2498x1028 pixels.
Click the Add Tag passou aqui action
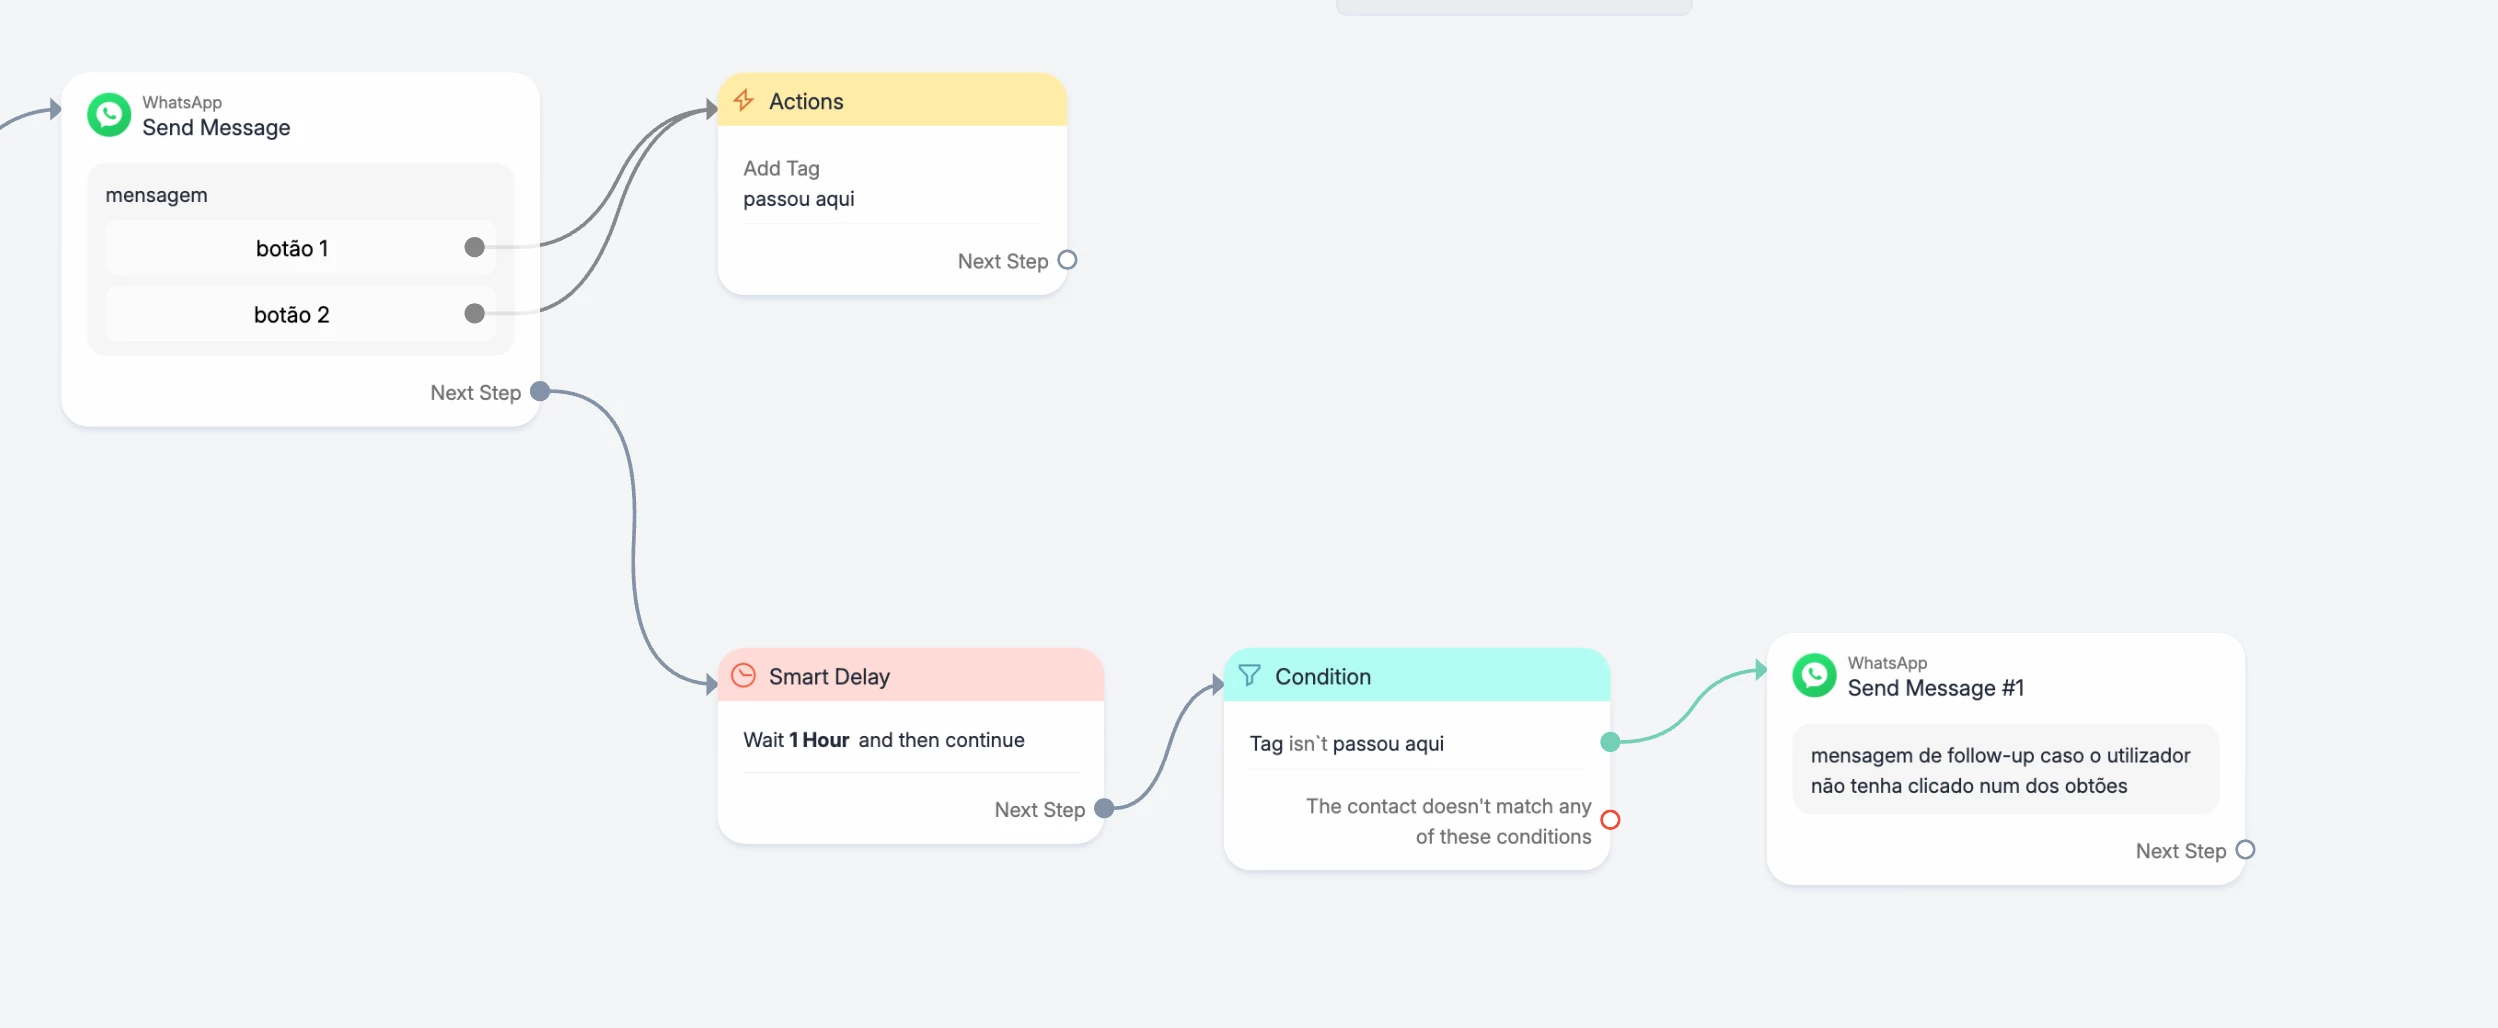click(x=798, y=184)
